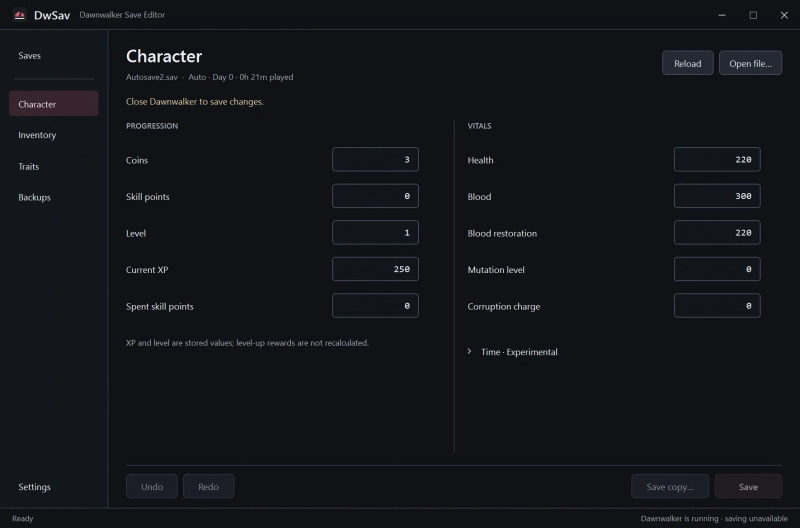Click into the Current XP field
This screenshot has height=528, width=800.
coord(375,269)
